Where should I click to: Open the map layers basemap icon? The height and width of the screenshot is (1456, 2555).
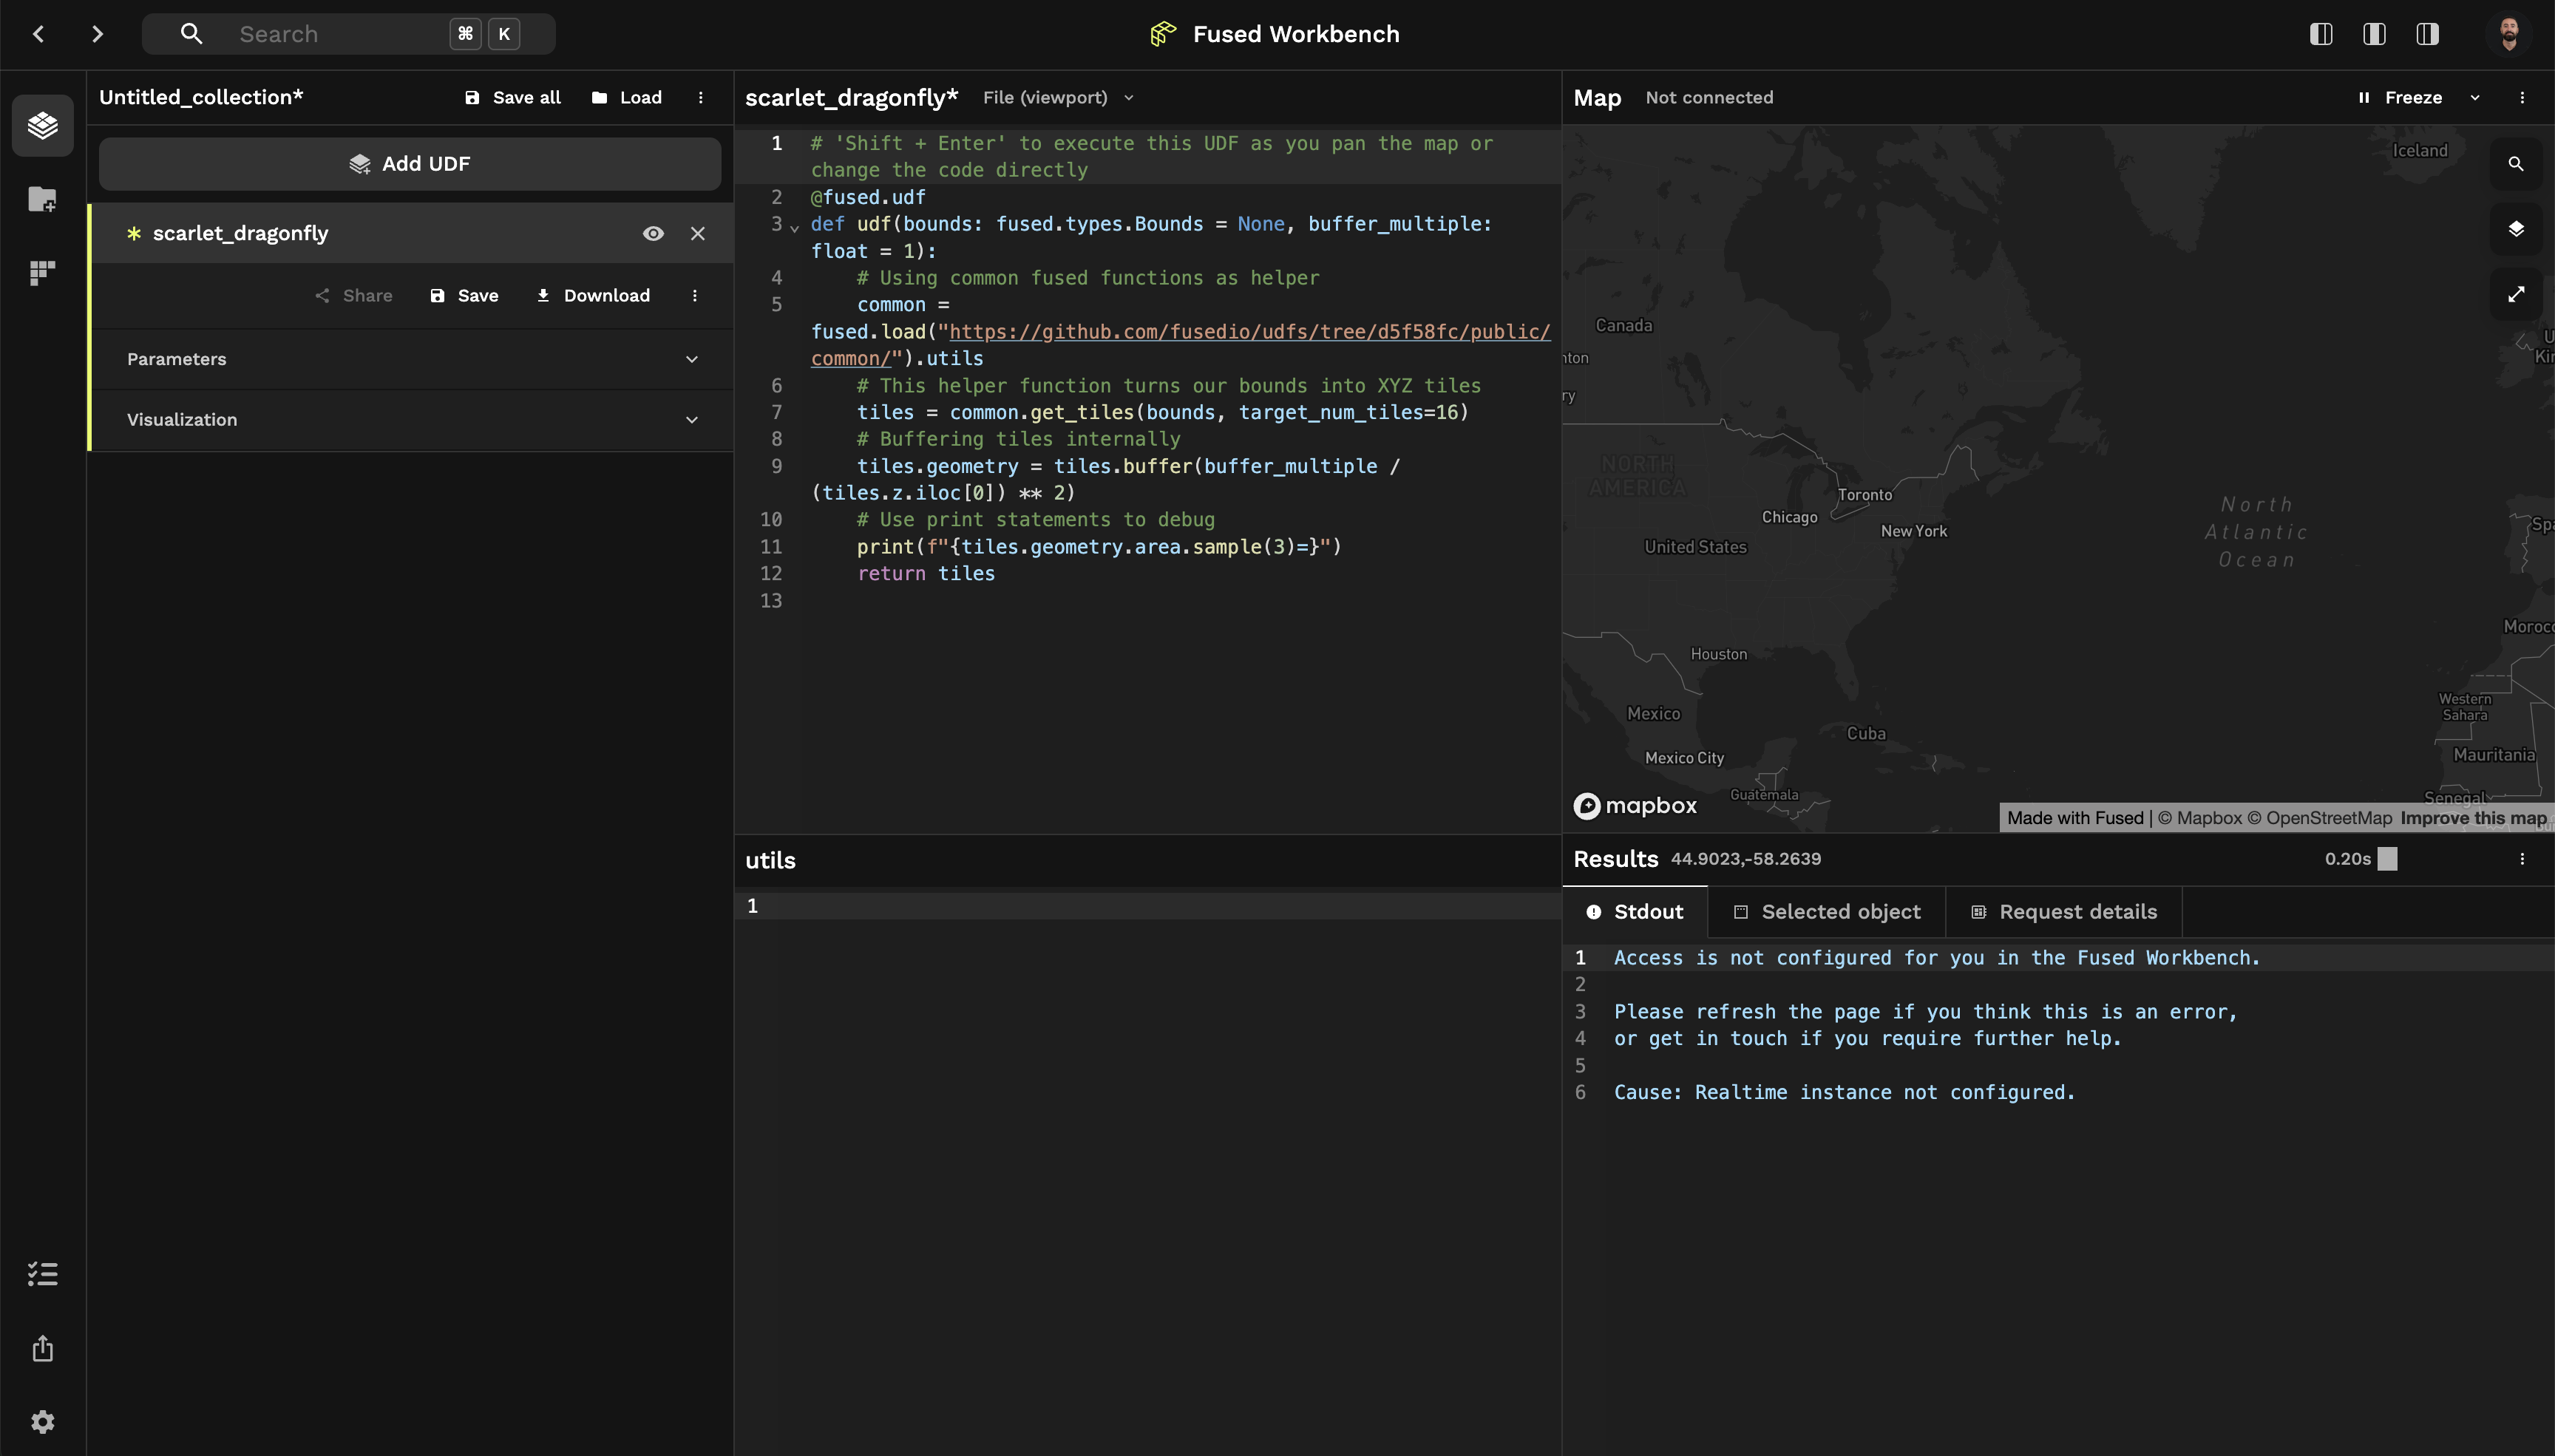(2516, 229)
